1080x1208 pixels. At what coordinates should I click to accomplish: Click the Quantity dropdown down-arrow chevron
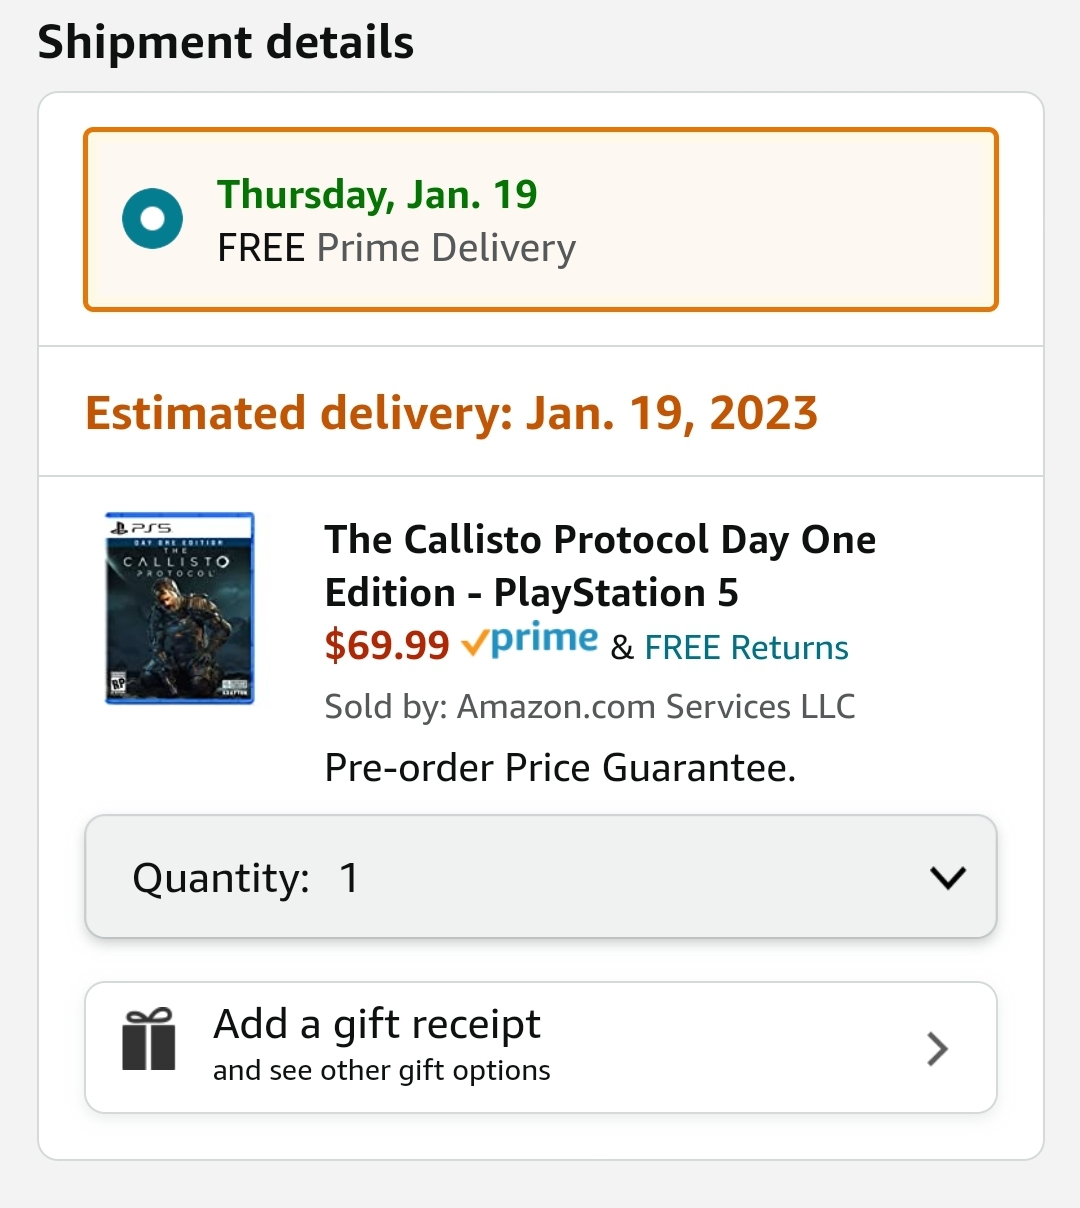947,878
